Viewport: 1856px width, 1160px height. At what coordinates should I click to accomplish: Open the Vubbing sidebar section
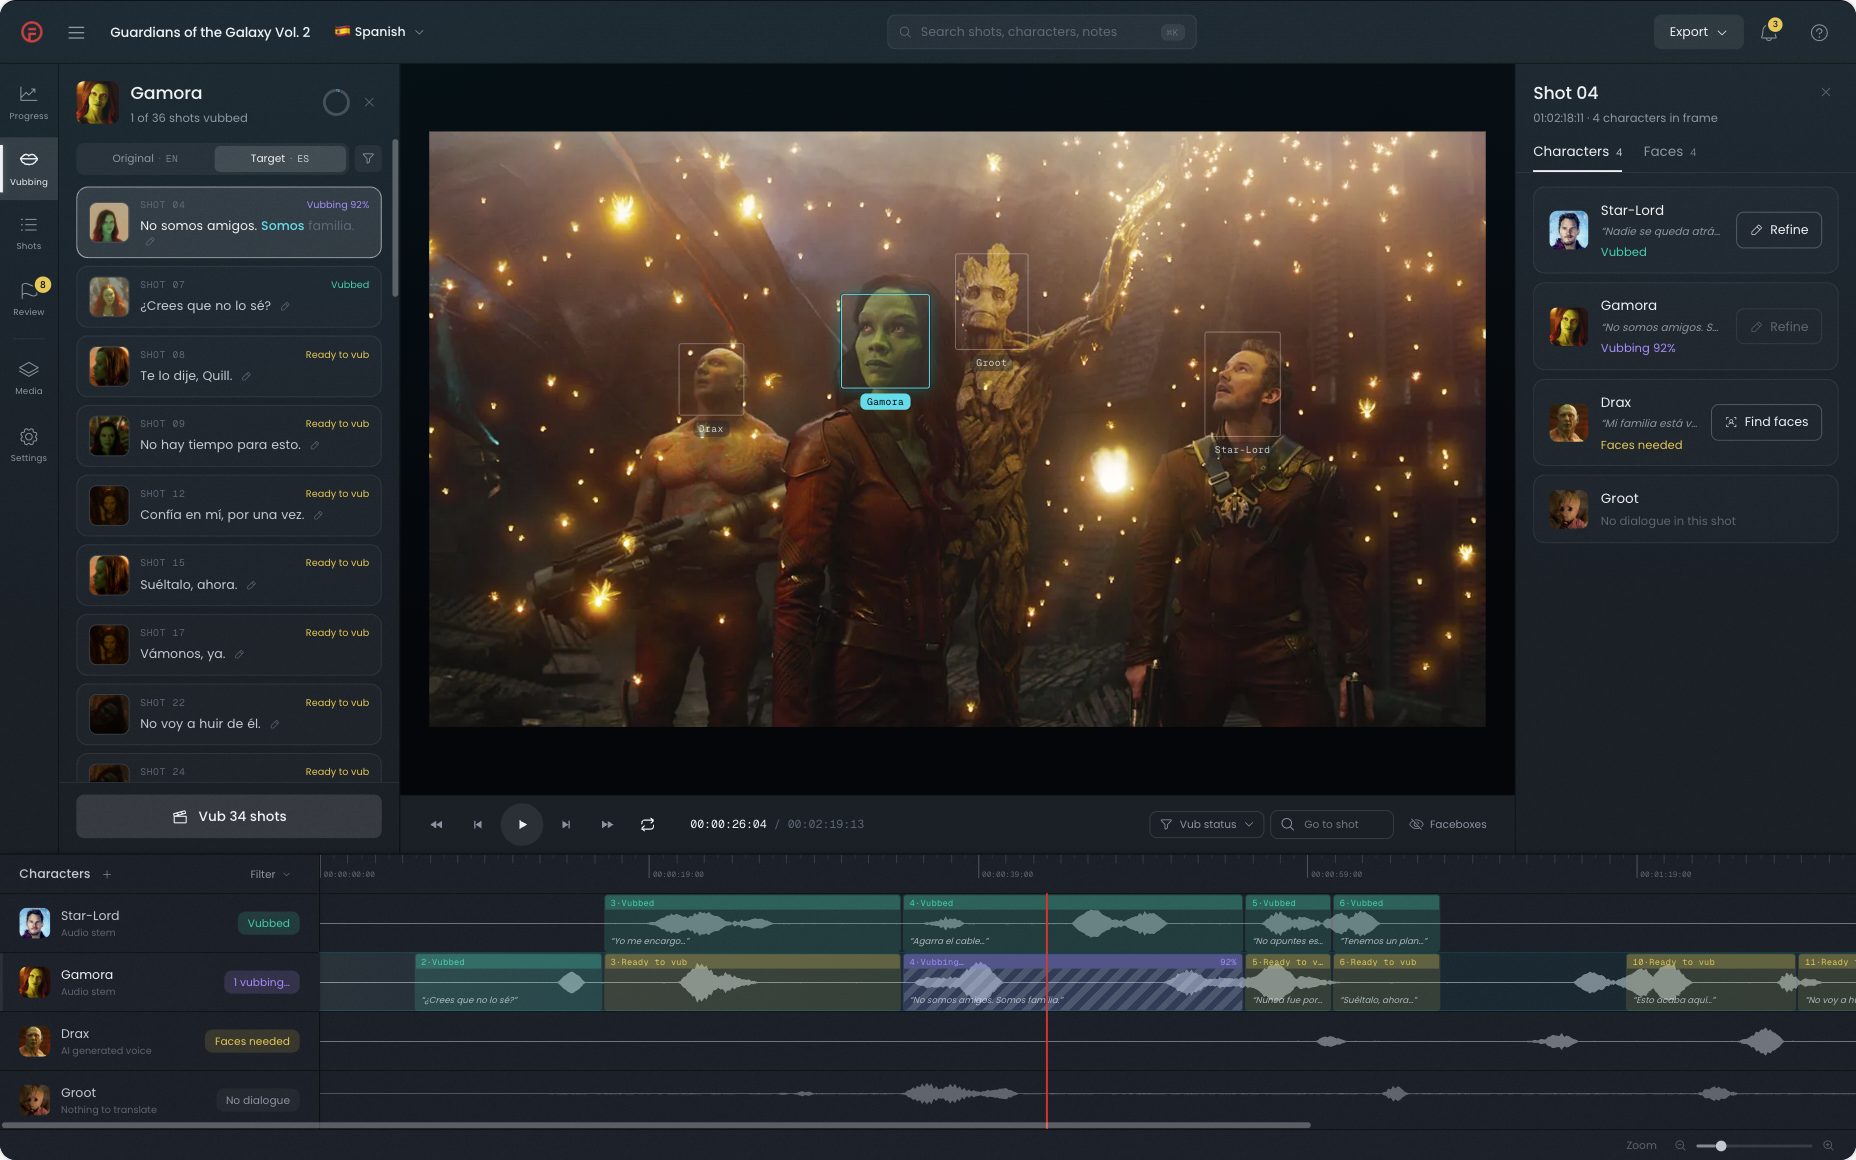click(29, 168)
